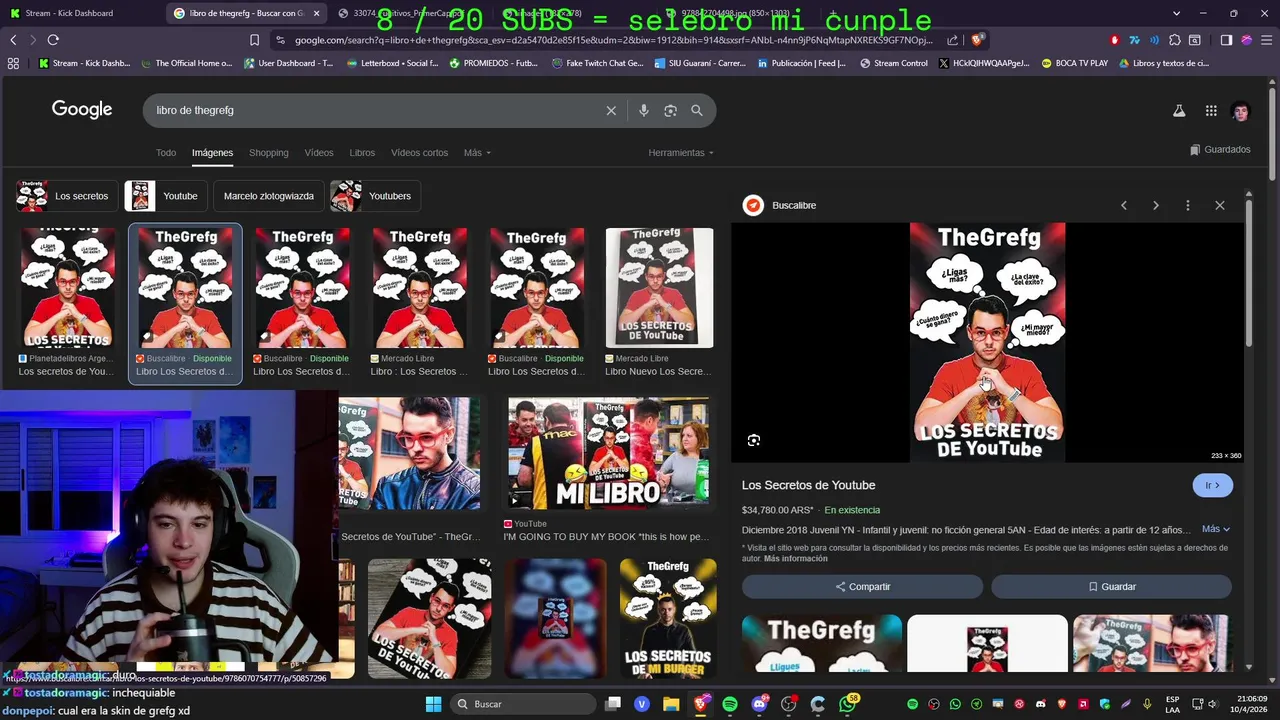Open the Buscalibre source link
Image resolution: width=1280 pixels, height=720 pixels.
[794, 205]
